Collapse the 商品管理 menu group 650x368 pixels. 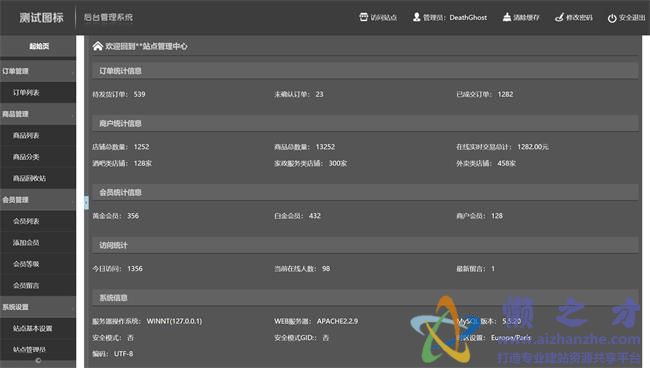point(38,114)
